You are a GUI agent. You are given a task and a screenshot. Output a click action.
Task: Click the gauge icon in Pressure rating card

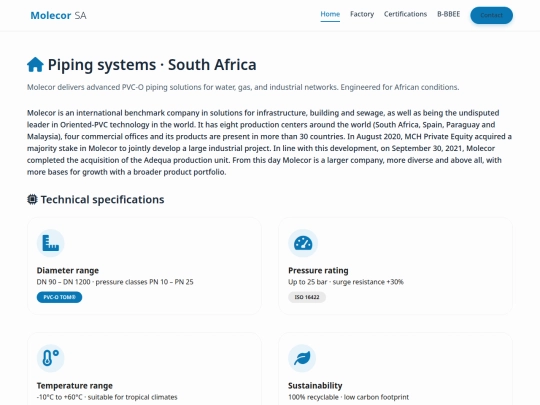click(303, 243)
